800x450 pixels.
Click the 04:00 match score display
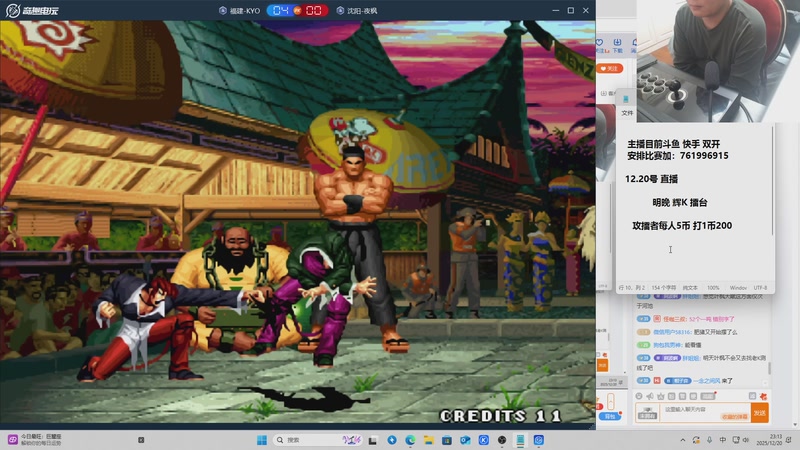(x=297, y=10)
